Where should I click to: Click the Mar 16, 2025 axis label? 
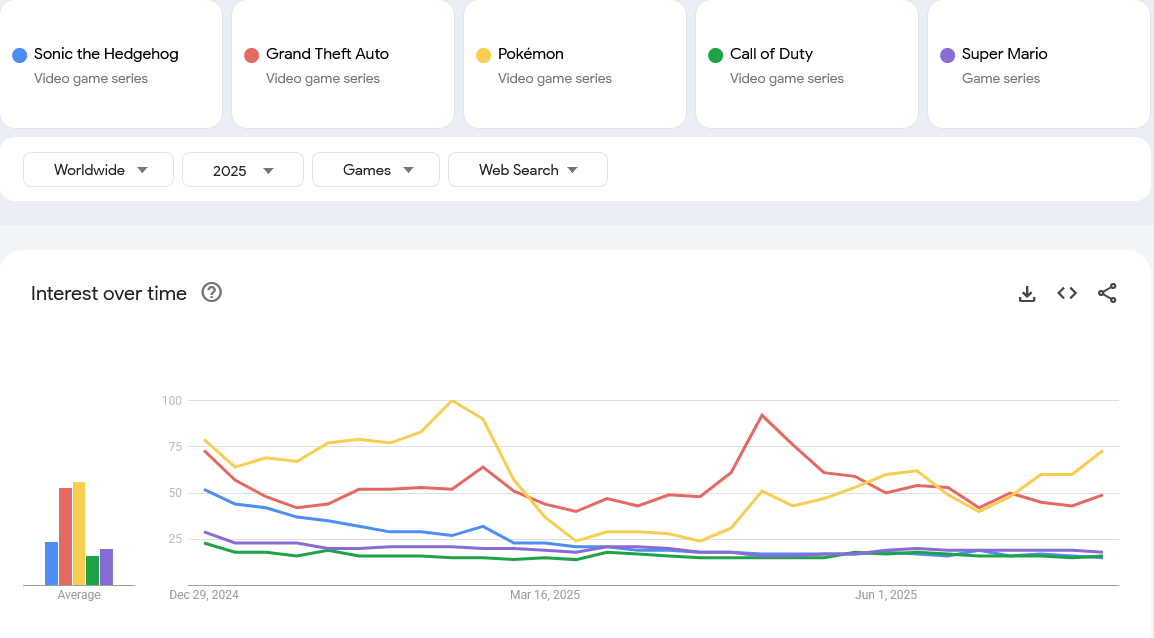[545, 595]
